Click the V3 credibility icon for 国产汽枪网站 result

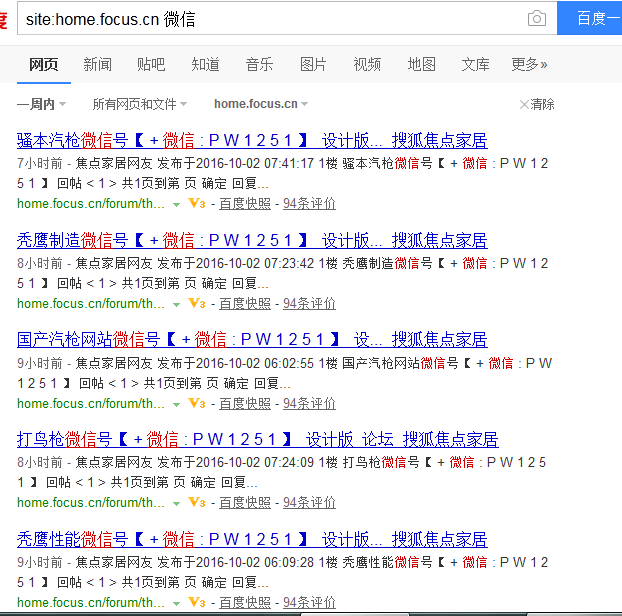coord(197,403)
